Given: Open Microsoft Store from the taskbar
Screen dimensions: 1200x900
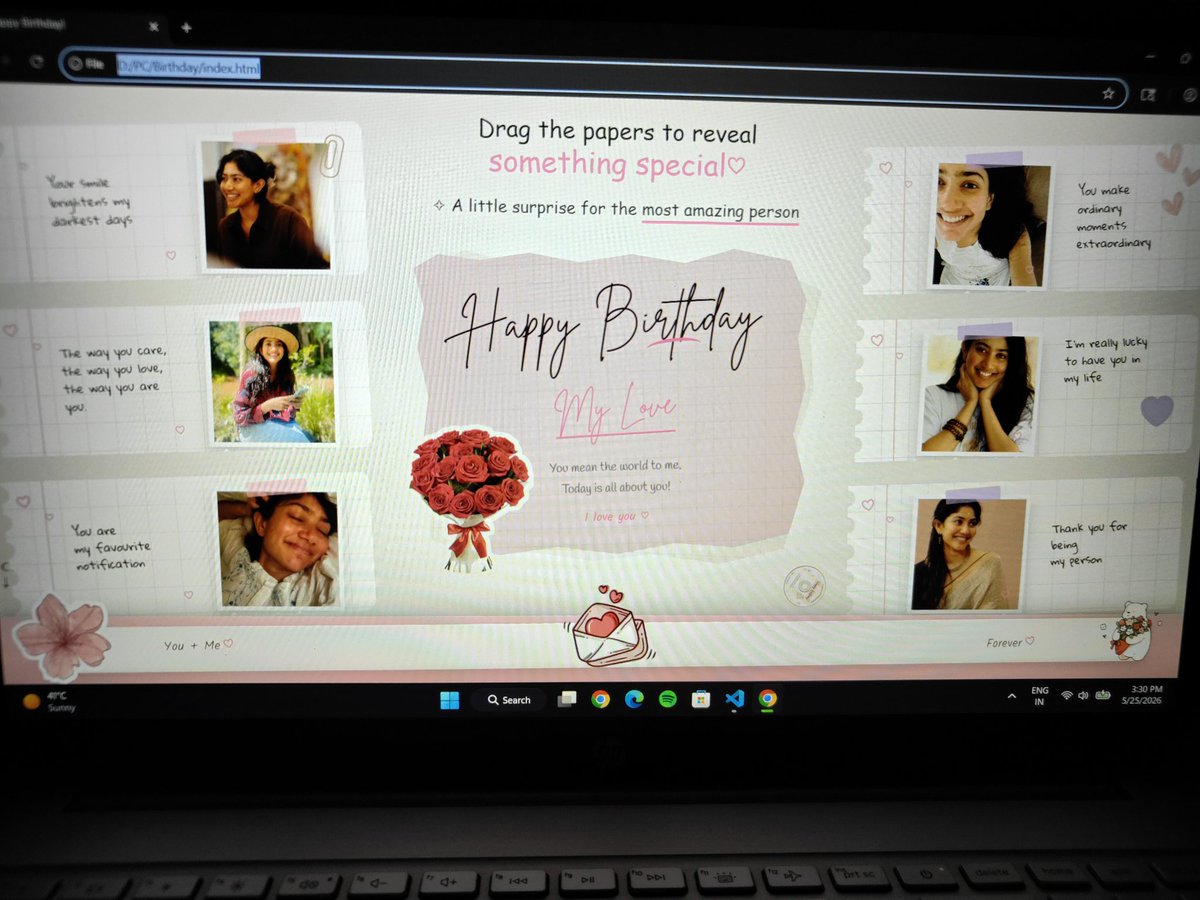Looking at the screenshot, I should pyautogui.click(x=701, y=700).
